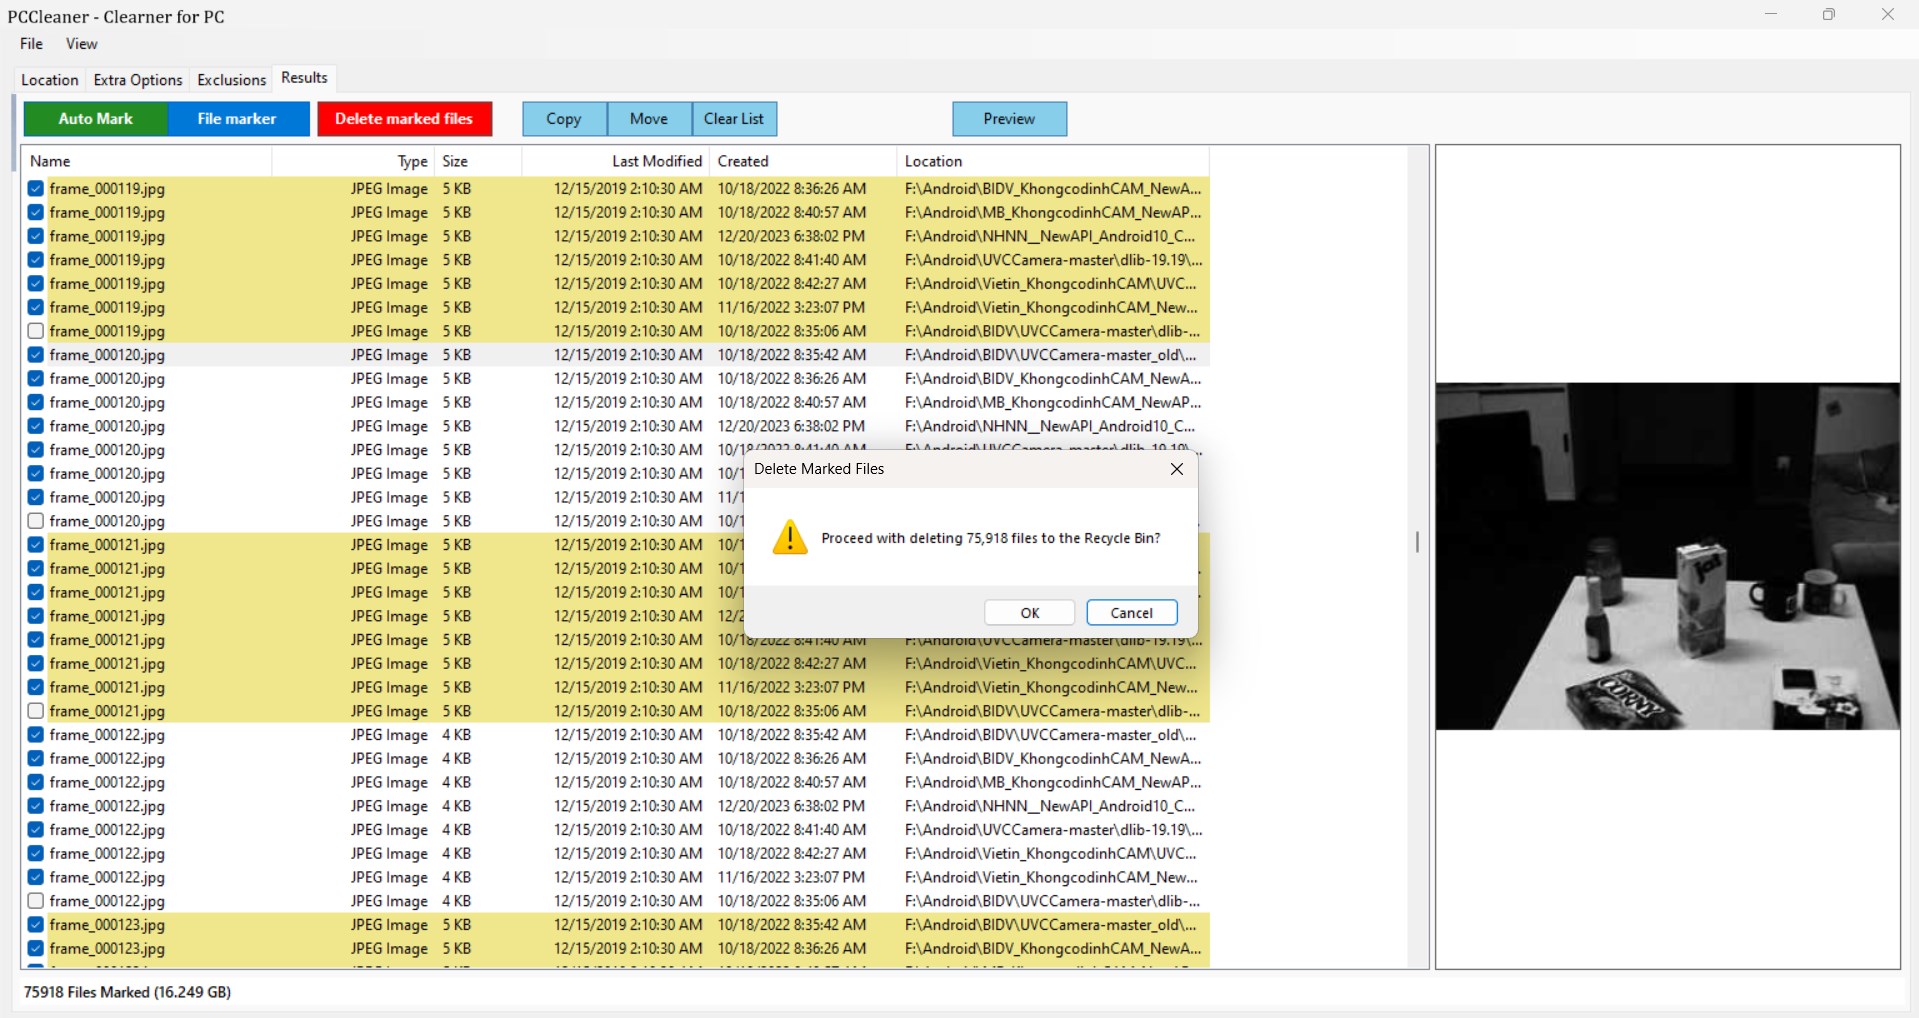Screen dimensions: 1919x1018
Task: Click the status text "75918 Files Marked (16.249 GB)"
Action: [128, 992]
